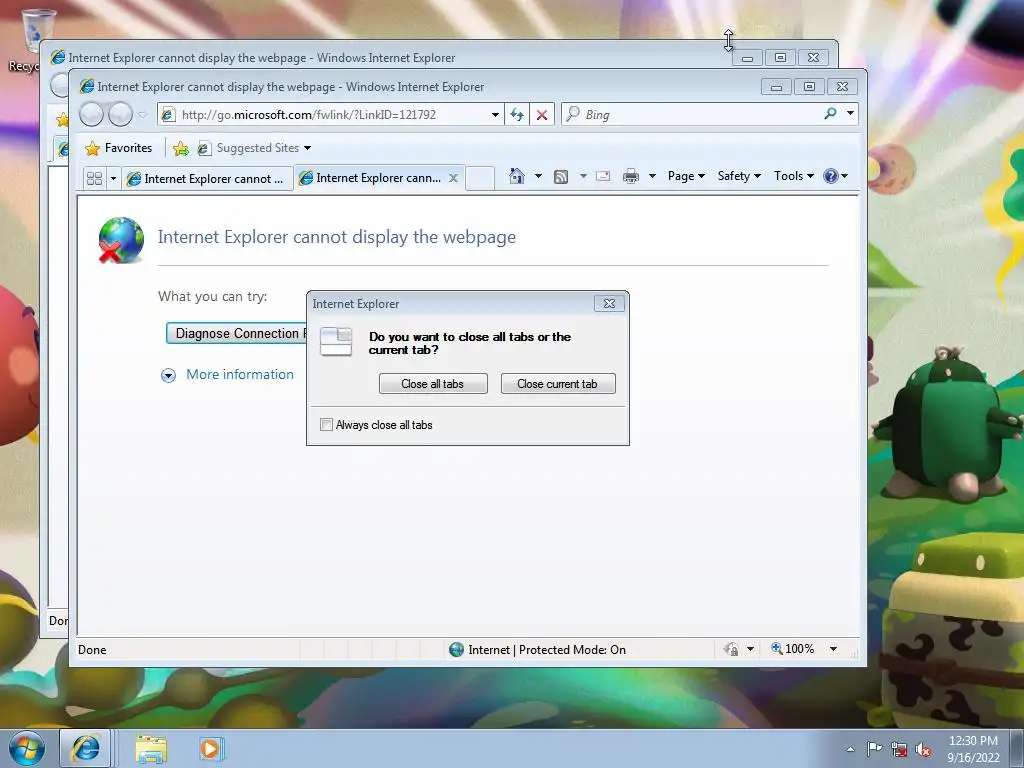Click the search magnifier icon

[830, 114]
